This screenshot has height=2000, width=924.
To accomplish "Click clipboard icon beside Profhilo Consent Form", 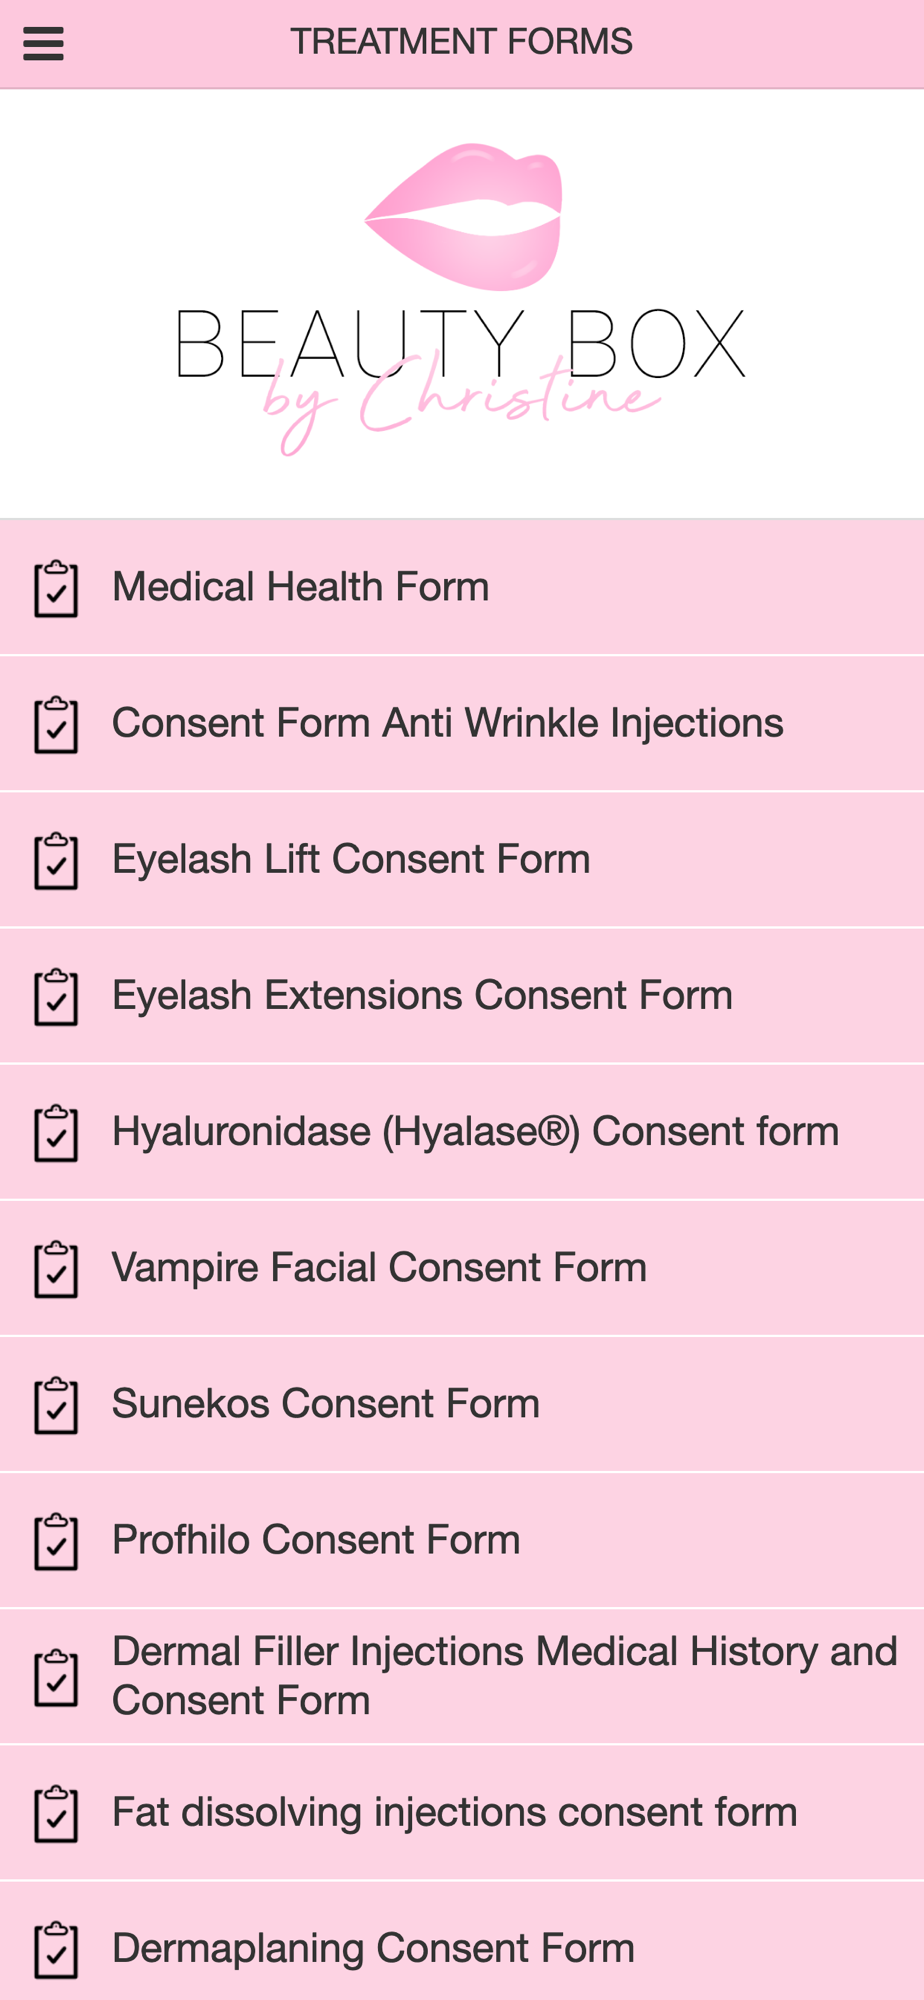I will click(56, 1541).
